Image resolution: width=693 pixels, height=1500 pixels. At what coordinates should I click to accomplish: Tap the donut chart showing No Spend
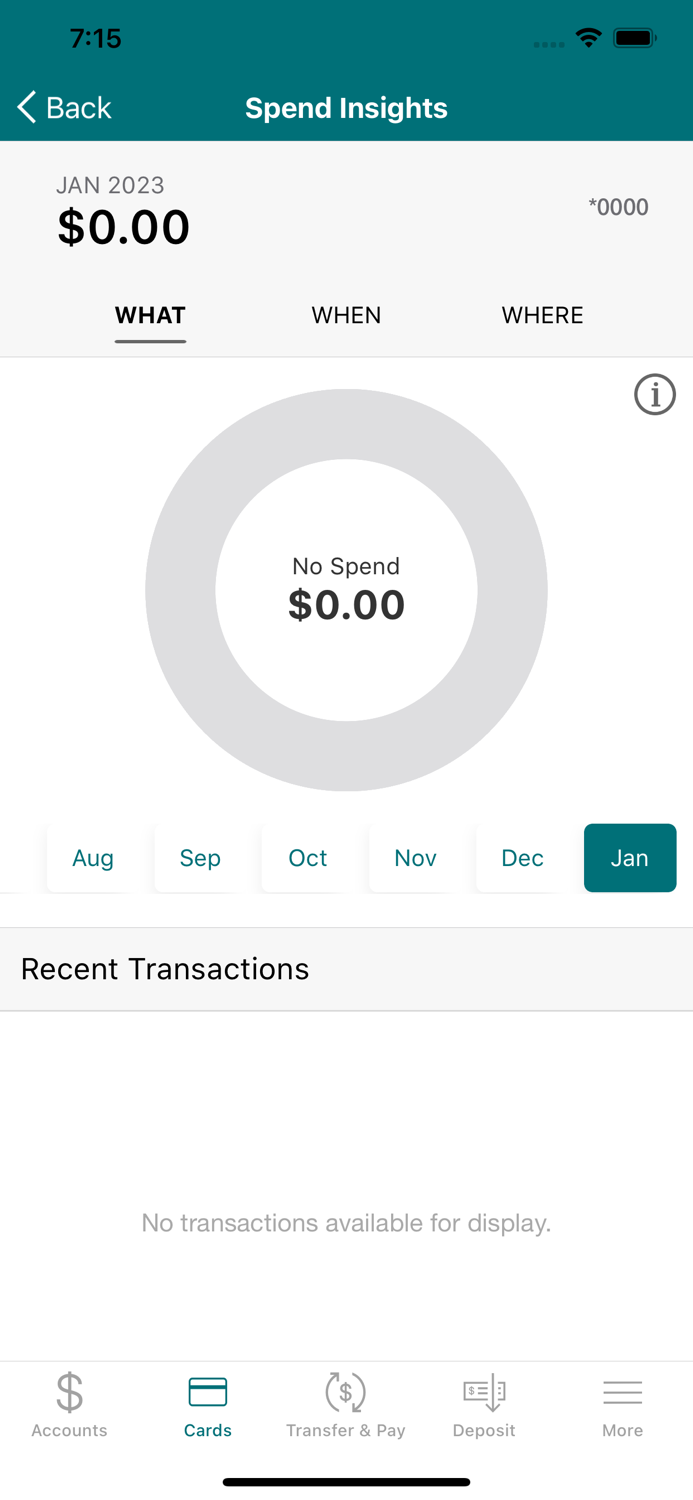pos(346,590)
